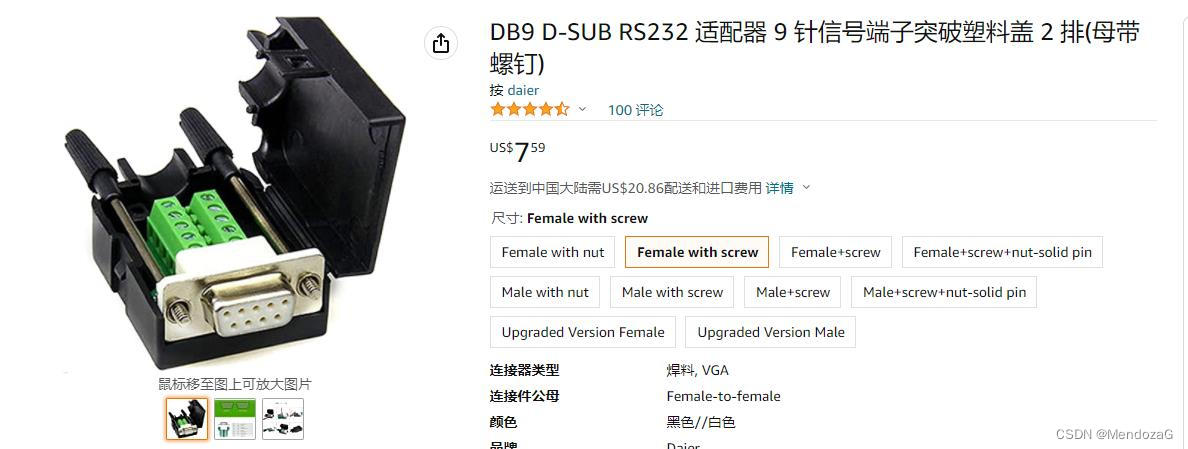Open rating dropdown chevron beside stars
Viewport: 1188px width, 449px height.
tap(582, 110)
